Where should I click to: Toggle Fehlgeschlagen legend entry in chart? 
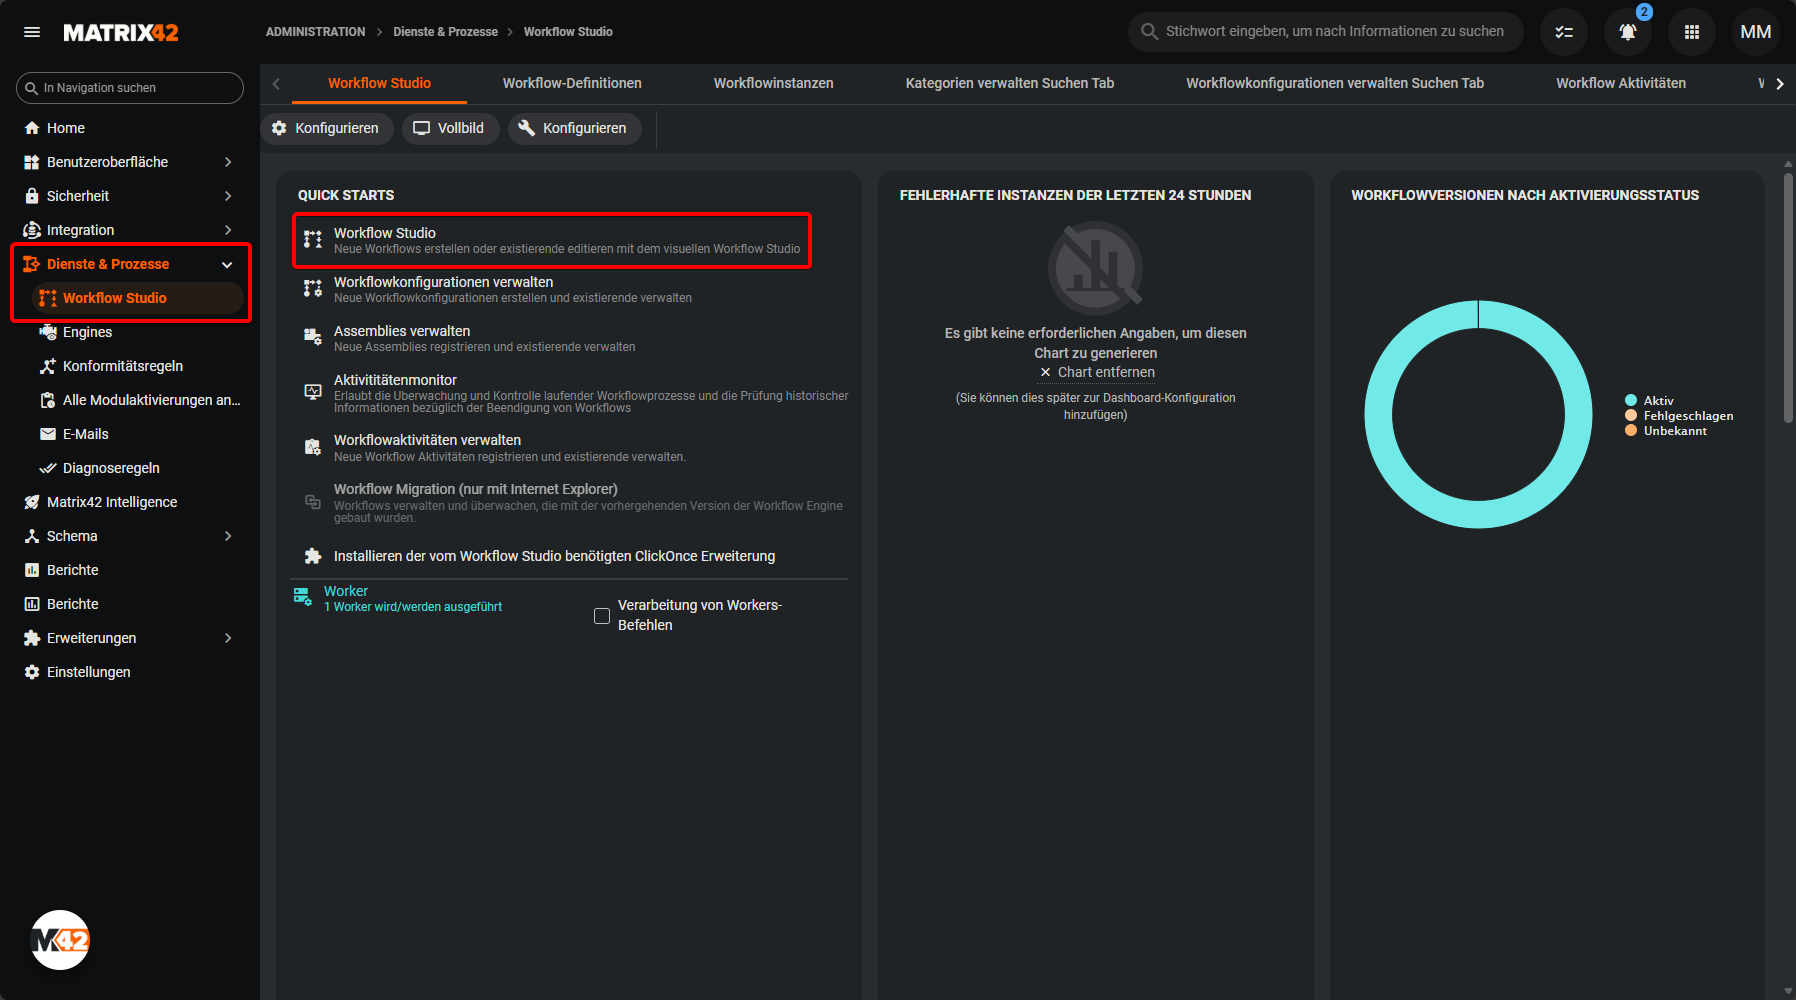1687,416
